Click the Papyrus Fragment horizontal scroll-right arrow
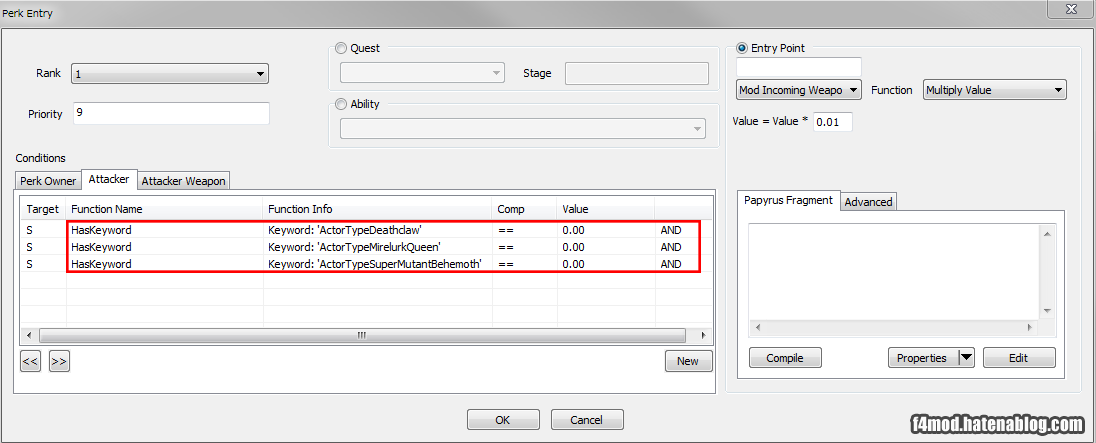The width and height of the screenshot is (1096, 443). point(1028,326)
